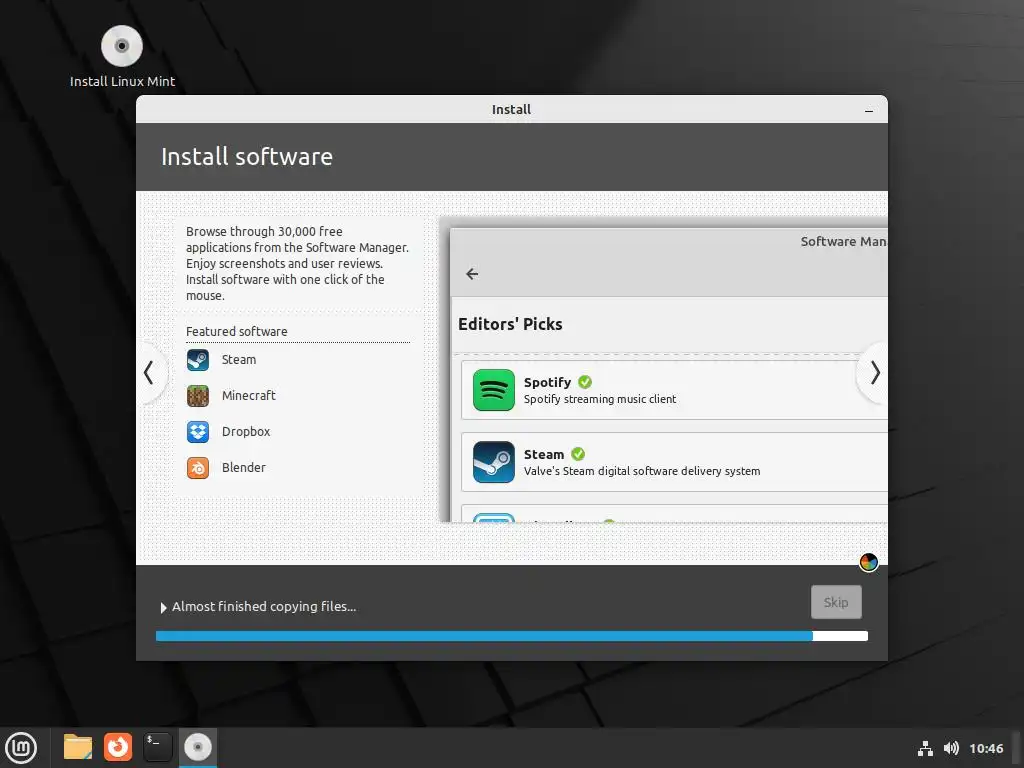Click the Install software page heading

[x=247, y=157]
